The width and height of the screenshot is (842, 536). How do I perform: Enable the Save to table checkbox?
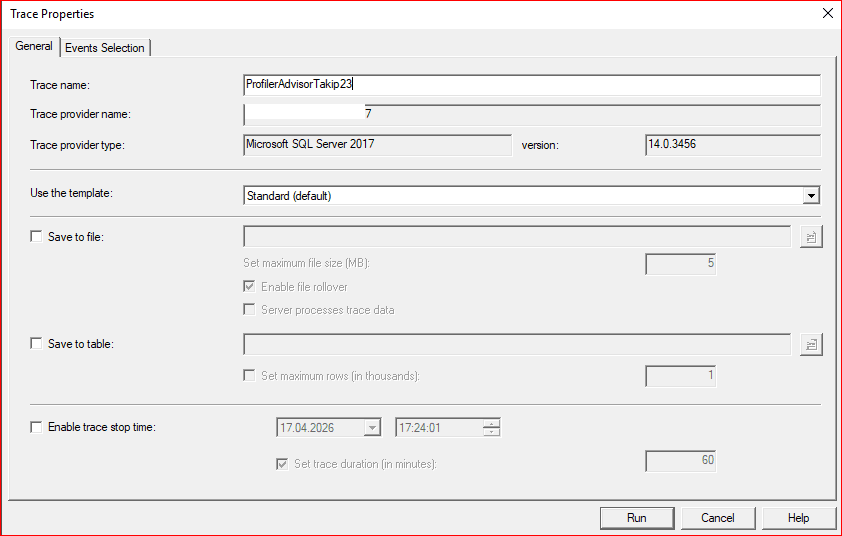37,344
